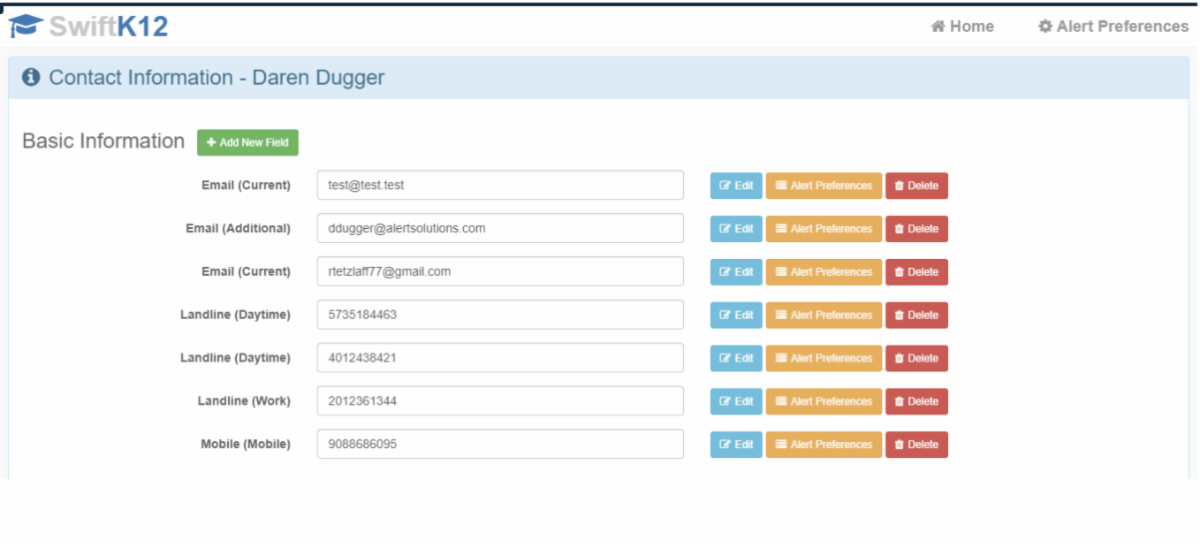Open the Home page link
The image size is (1200, 548).
tap(962, 26)
